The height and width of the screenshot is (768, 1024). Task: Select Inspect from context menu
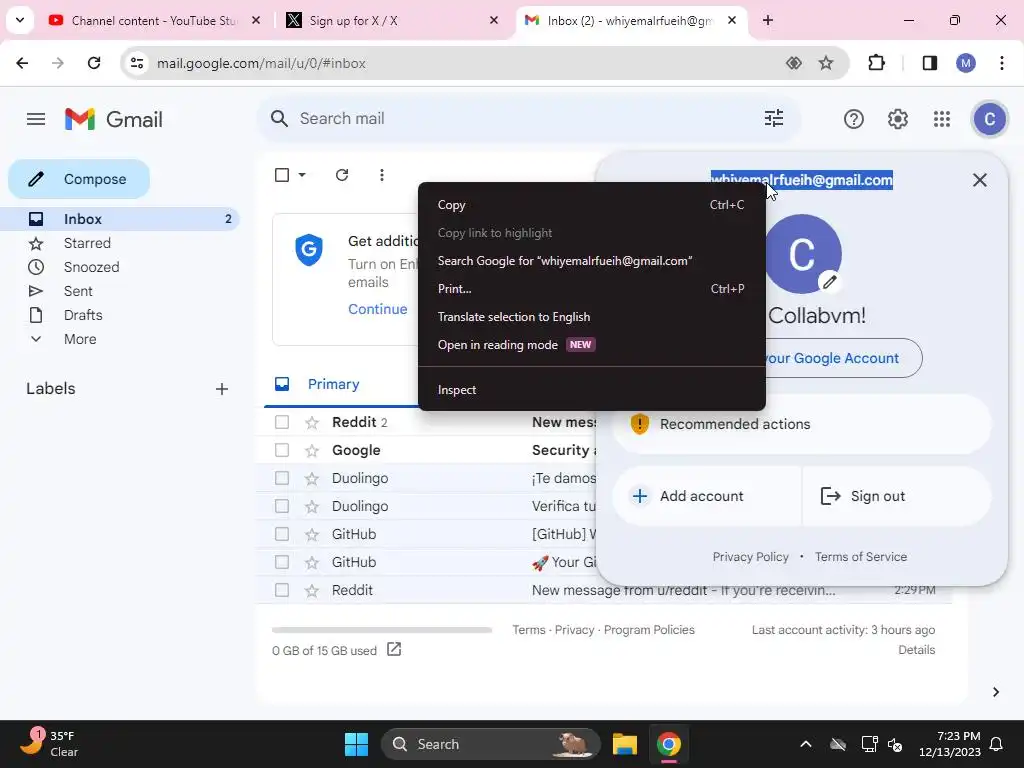(592, 390)
